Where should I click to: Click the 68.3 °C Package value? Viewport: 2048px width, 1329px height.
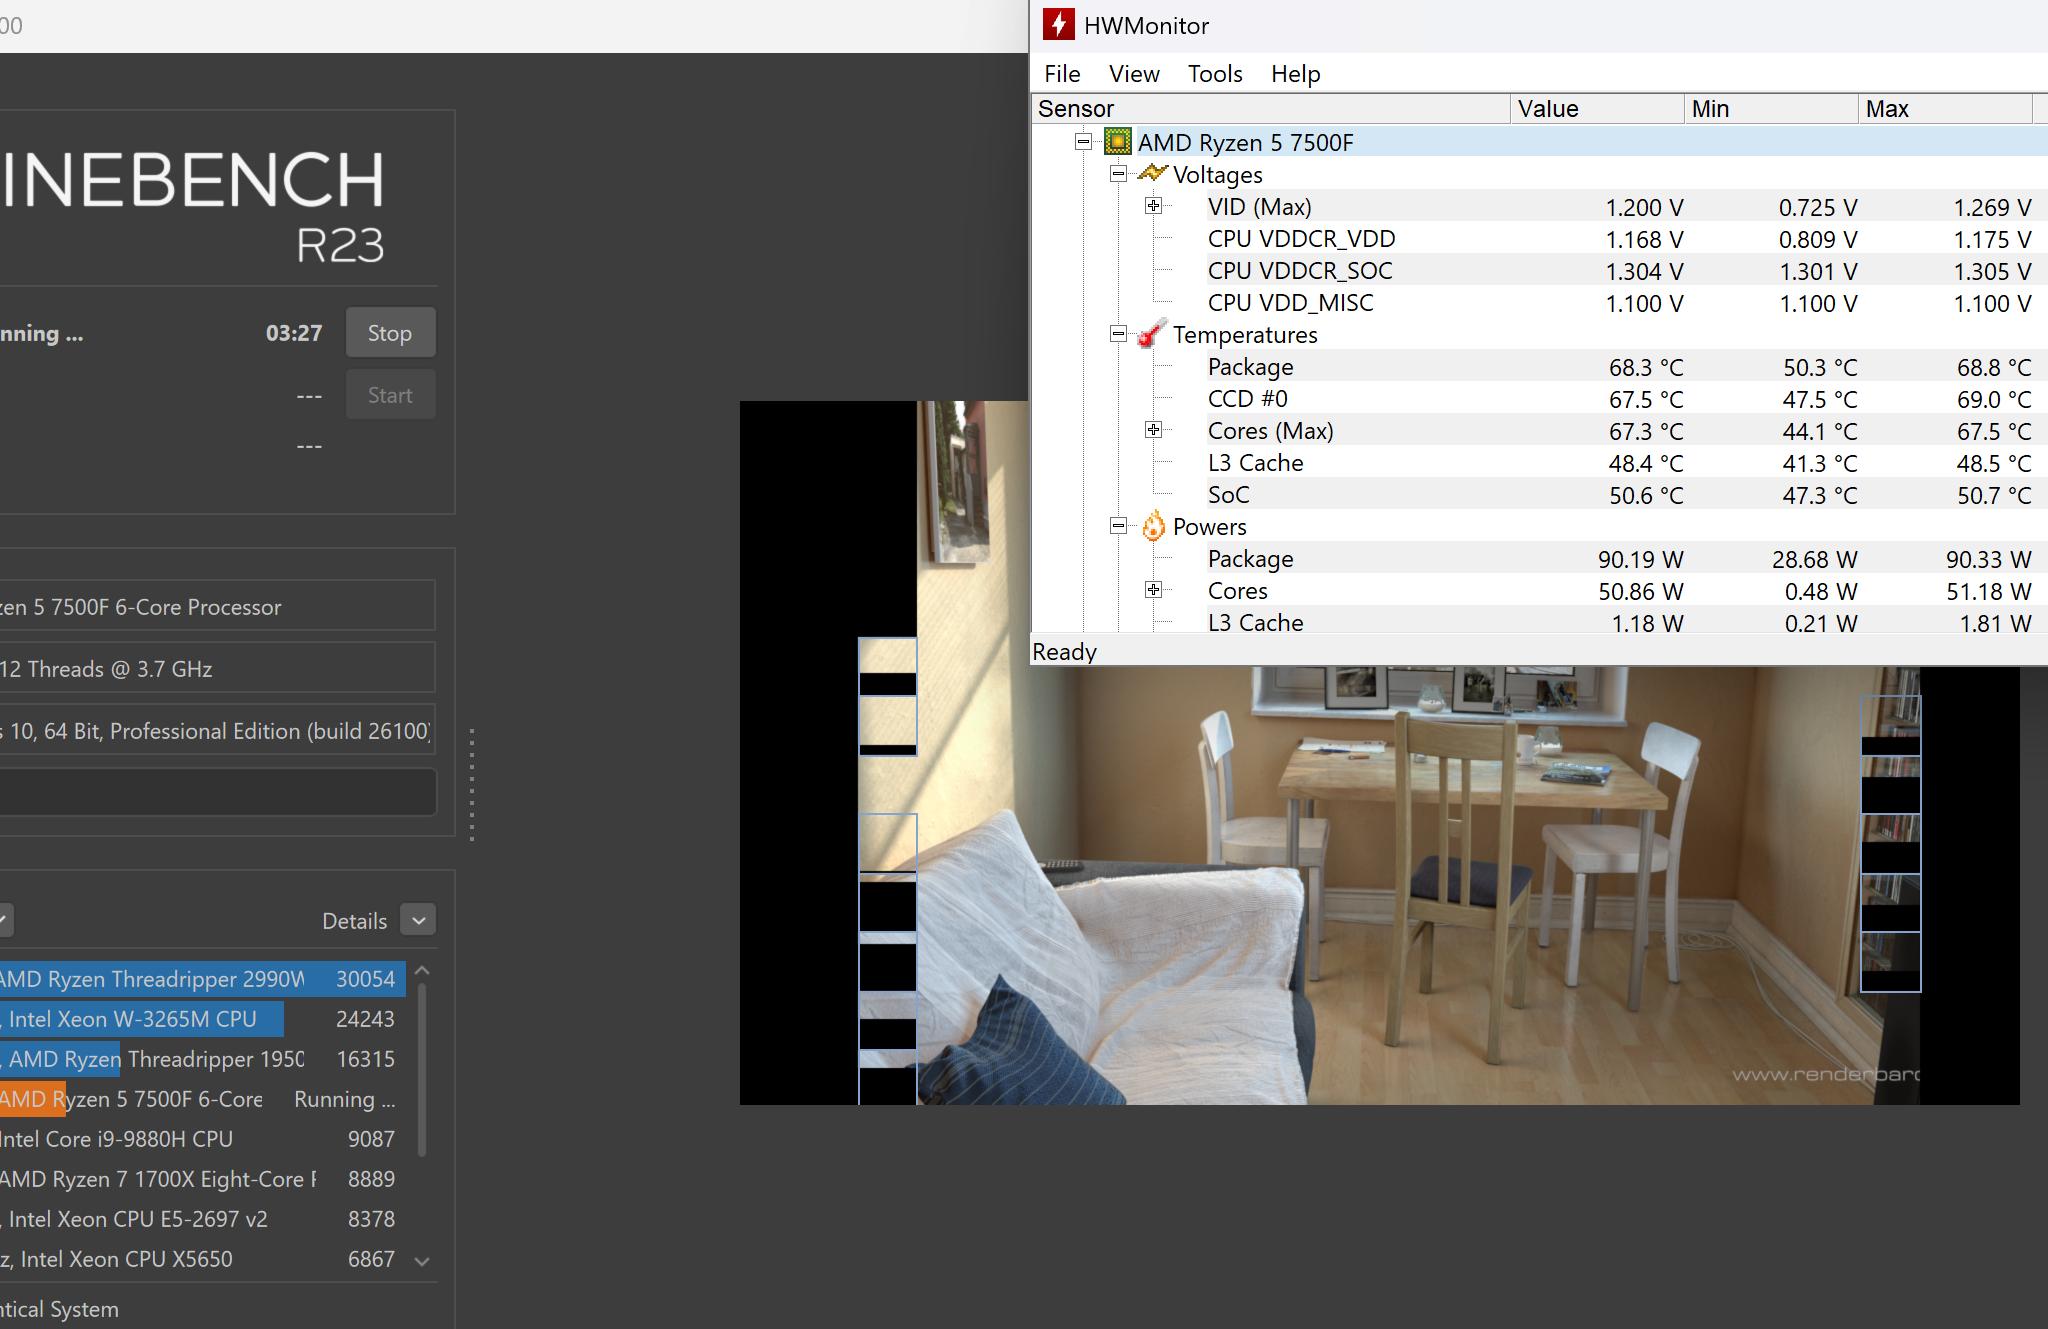(1646, 367)
